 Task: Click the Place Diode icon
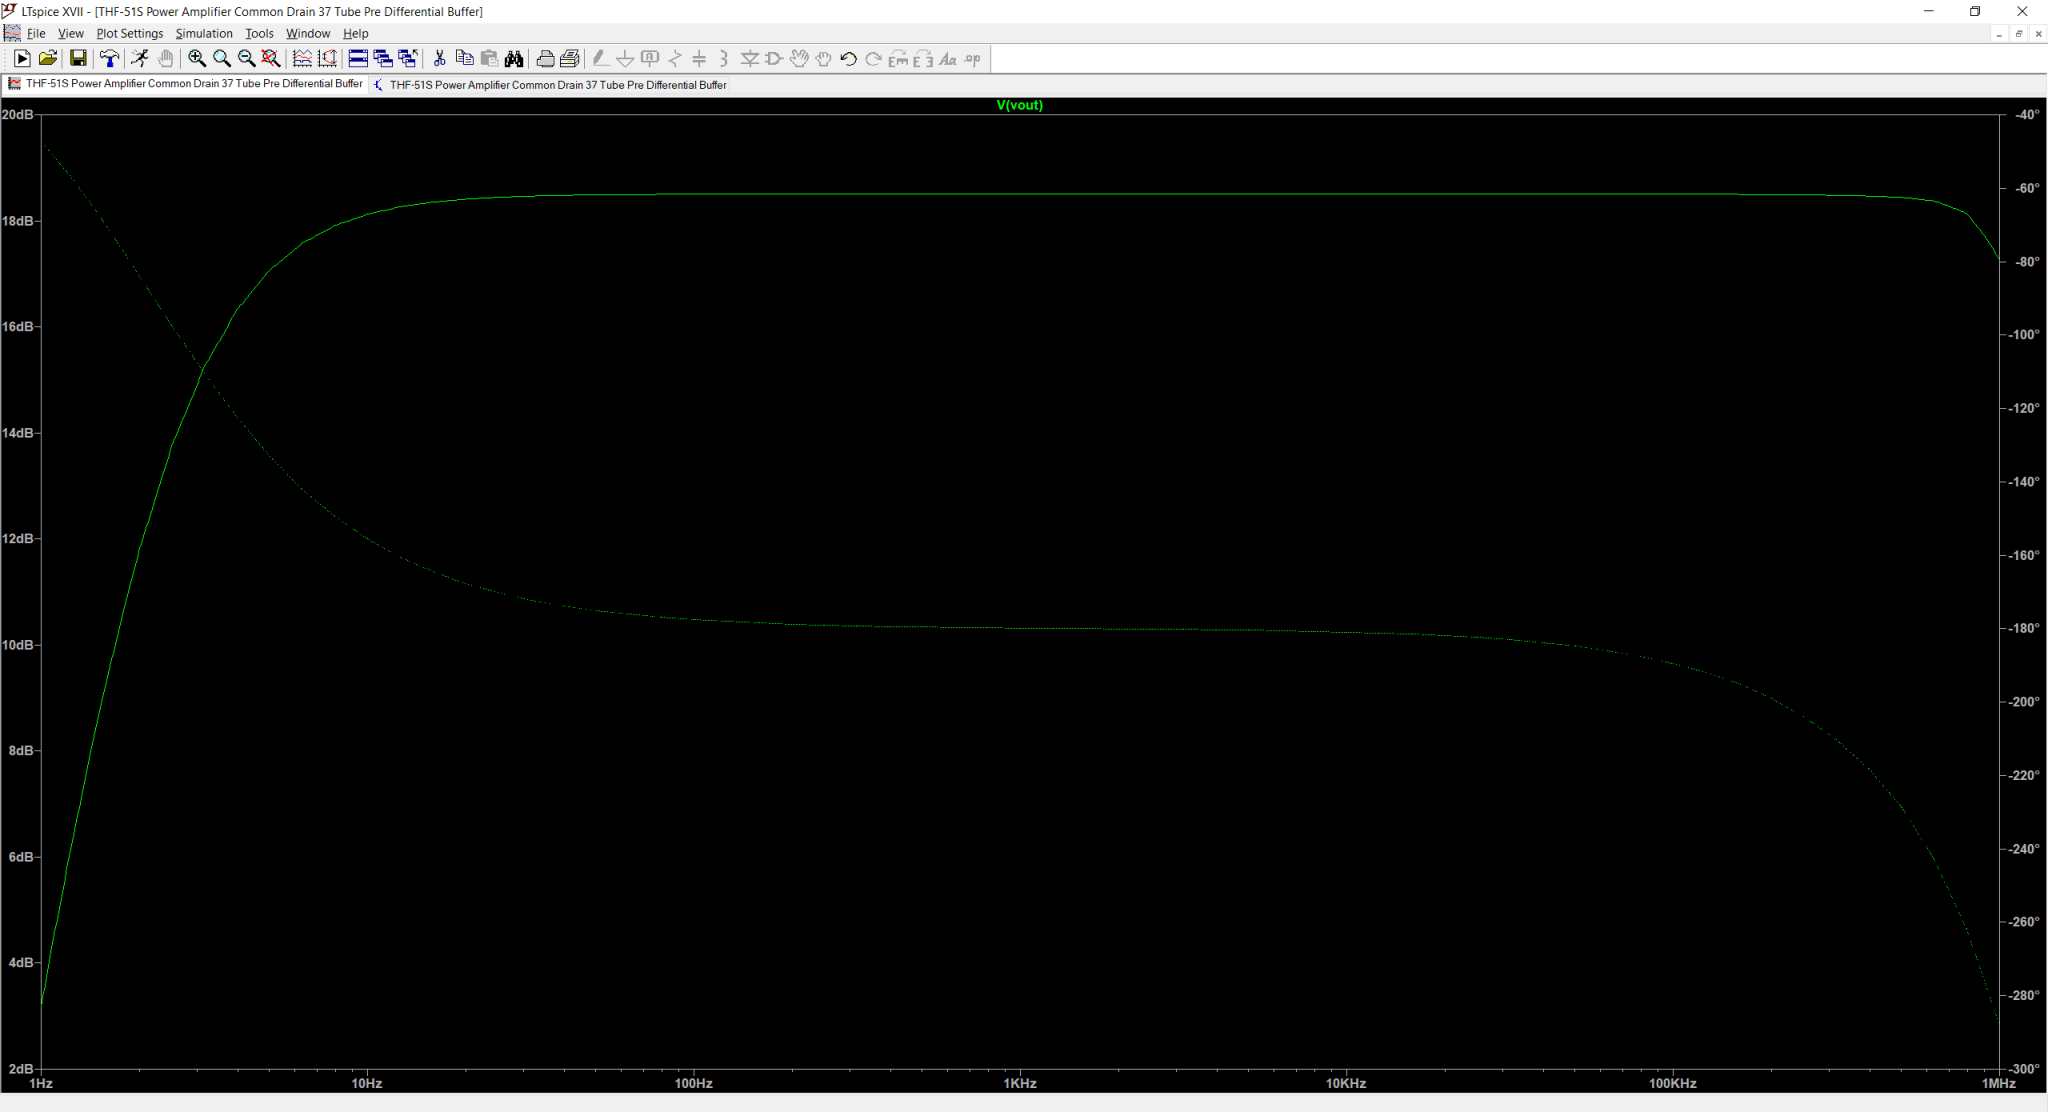[749, 59]
